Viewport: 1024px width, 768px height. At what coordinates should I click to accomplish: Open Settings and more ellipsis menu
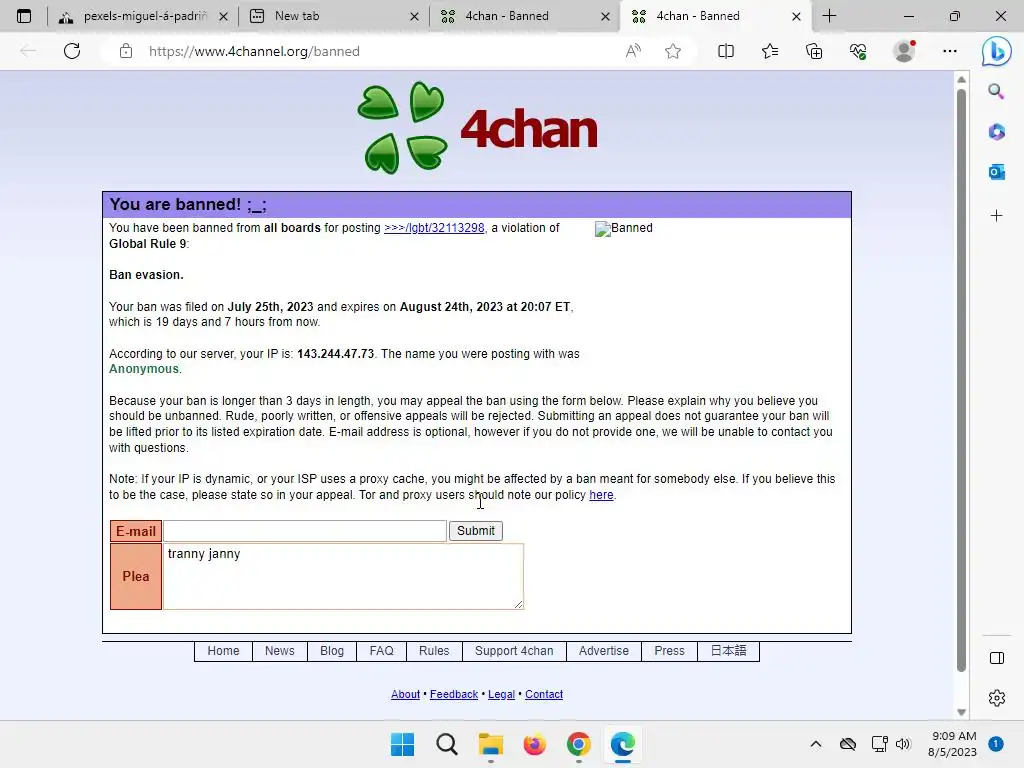pyautogui.click(x=950, y=51)
